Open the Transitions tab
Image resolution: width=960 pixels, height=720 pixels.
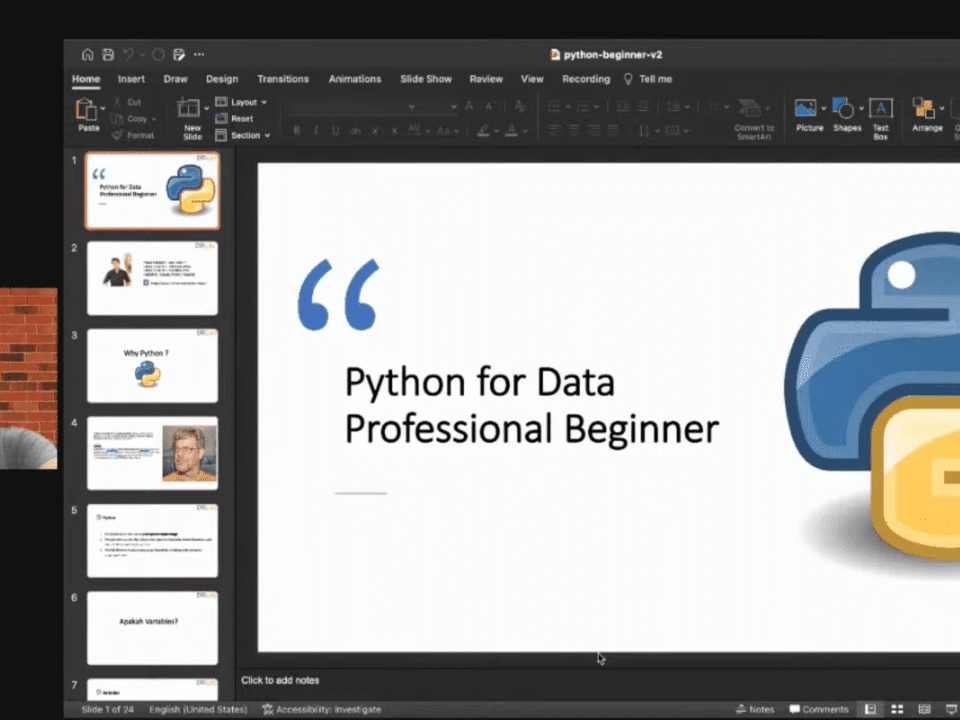pos(283,79)
